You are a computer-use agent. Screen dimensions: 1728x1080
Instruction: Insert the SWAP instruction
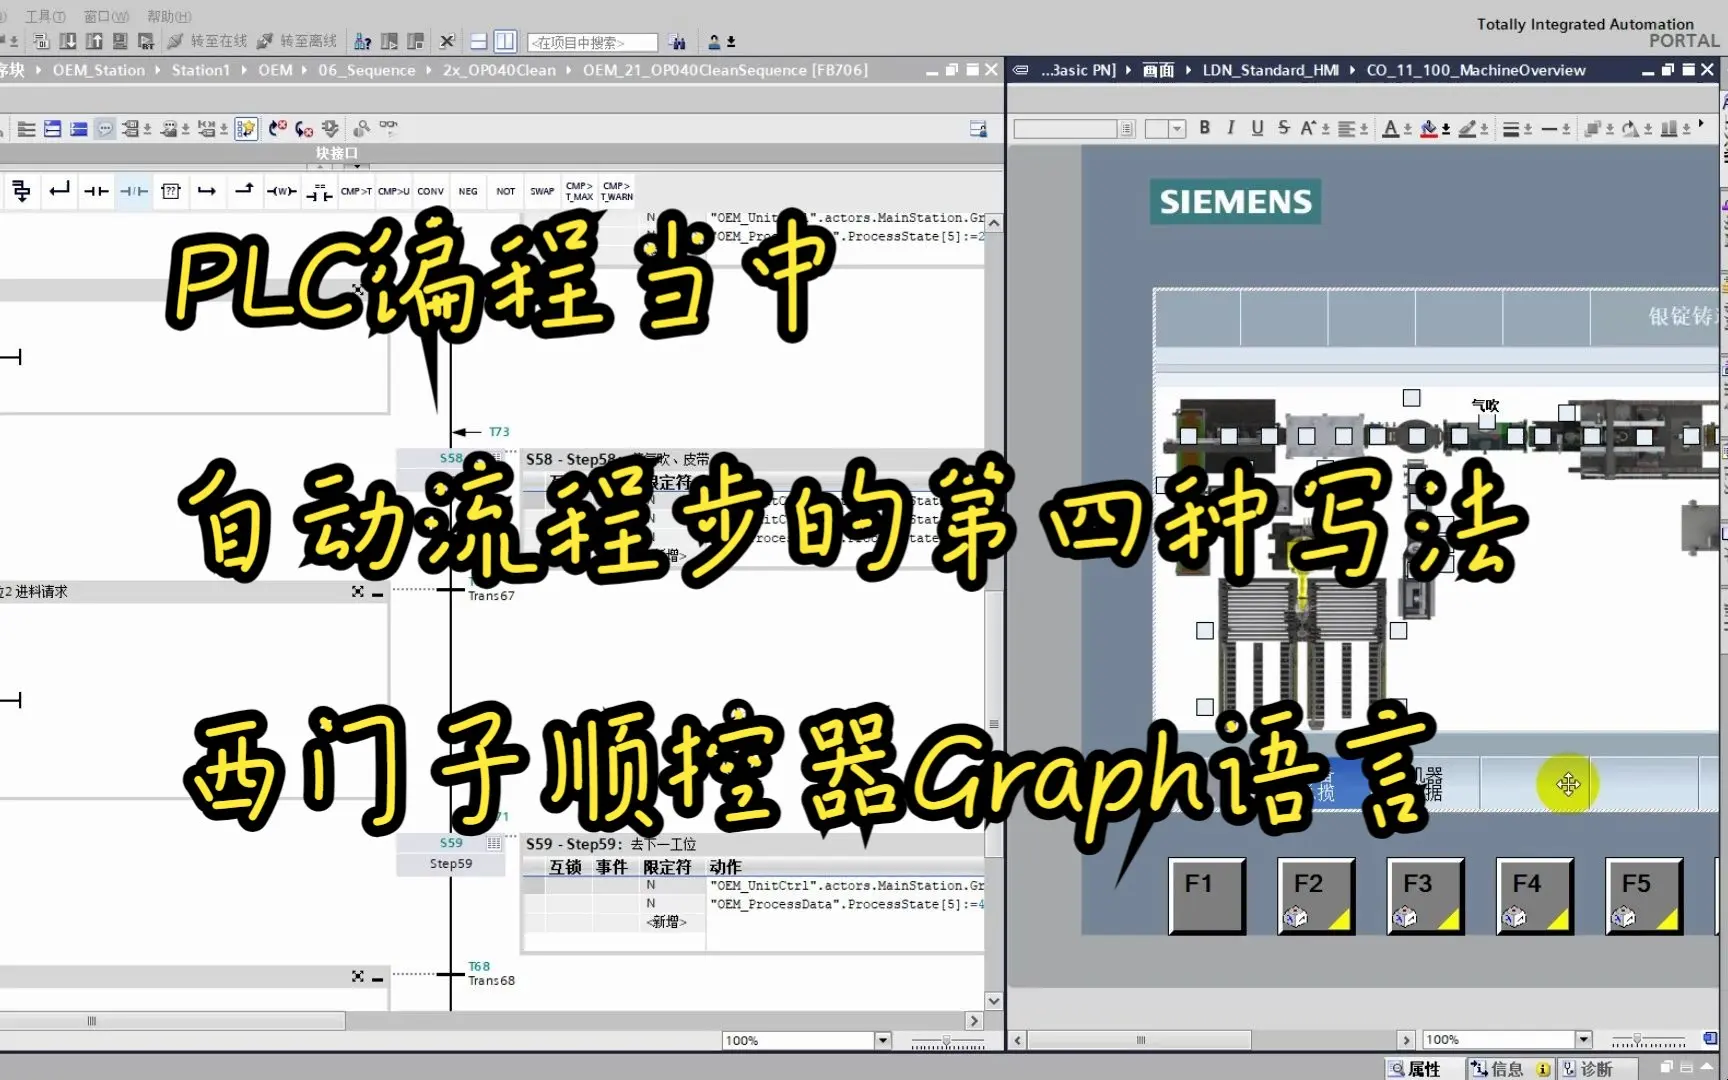pyautogui.click(x=542, y=191)
